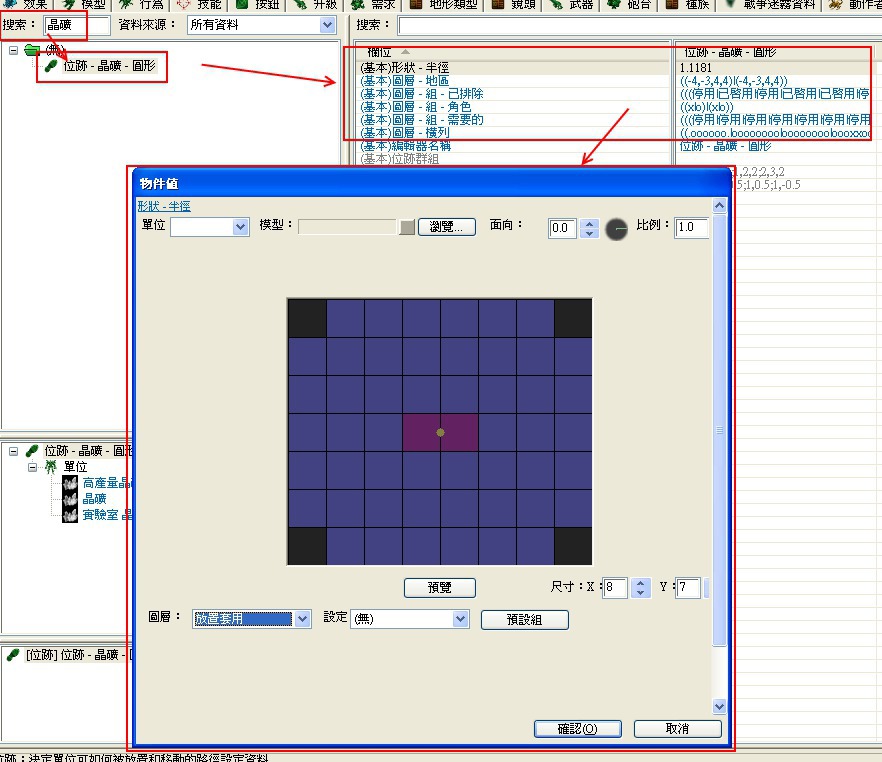Screen dimensions: 882x762
Task: Click the 尺寸 X field showing 8
Action: [x=615, y=588]
